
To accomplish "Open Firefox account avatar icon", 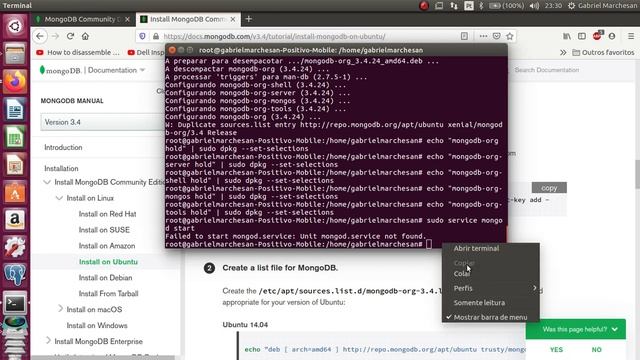I will coord(612,36).
